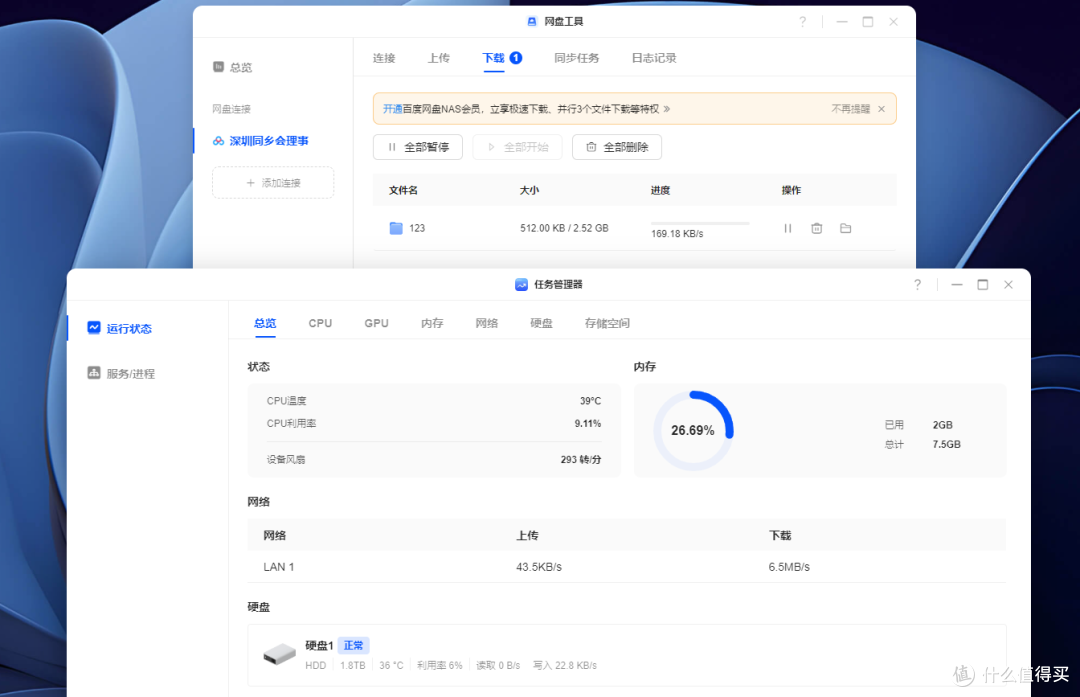The height and width of the screenshot is (697, 1080).
Task: Open download folder for task 123
Action: (x=845, y=228)
